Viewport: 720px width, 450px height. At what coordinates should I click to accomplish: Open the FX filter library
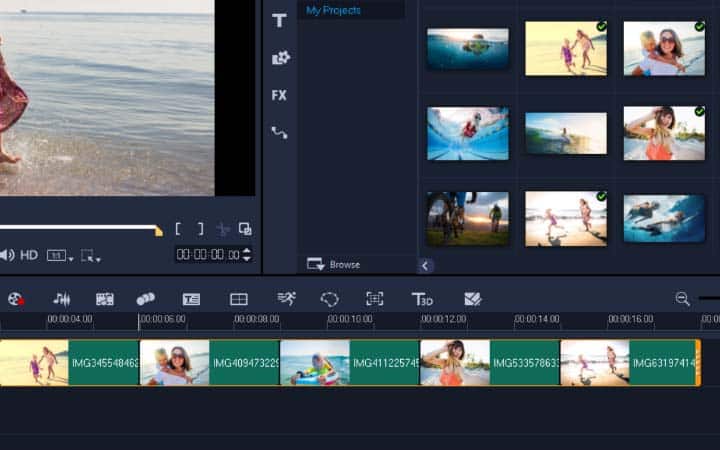[x=279, y=95]
